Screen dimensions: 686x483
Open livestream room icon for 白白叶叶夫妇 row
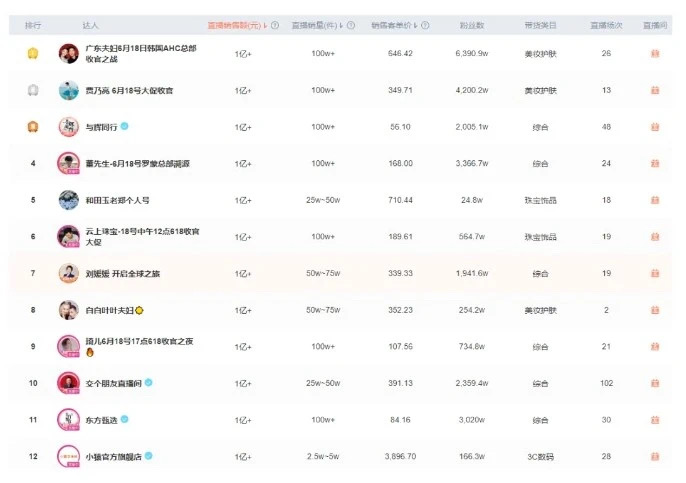[655, 310]
